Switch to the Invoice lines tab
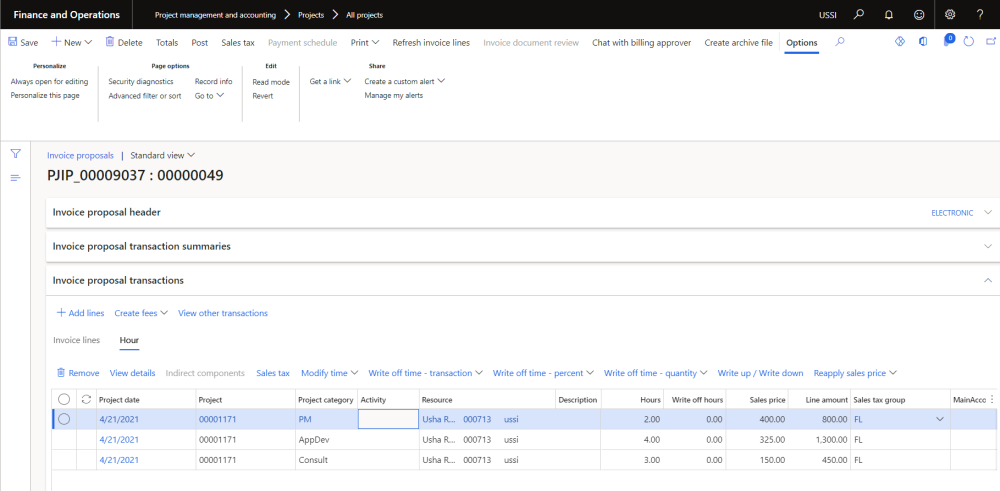1000x491 pixels. click(x=76, y=340)
